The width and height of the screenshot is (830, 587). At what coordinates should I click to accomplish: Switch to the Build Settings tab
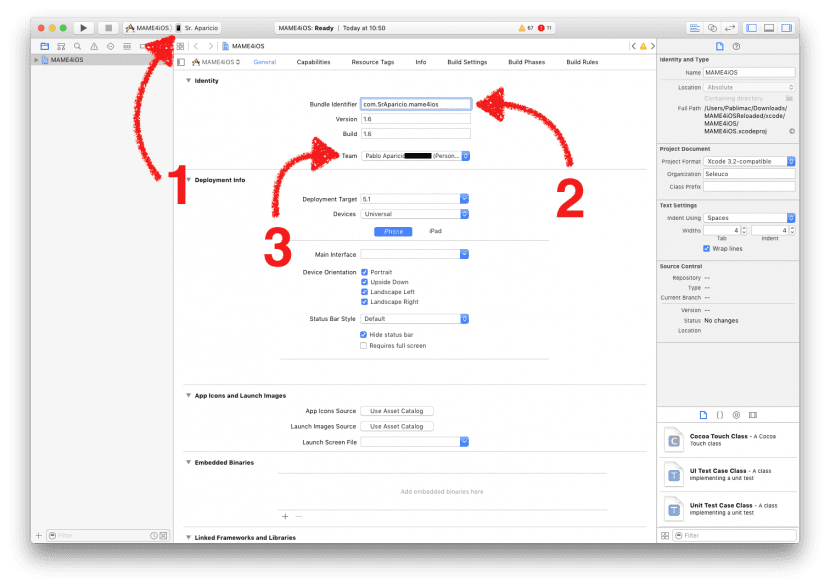click(x=467, y=62)
